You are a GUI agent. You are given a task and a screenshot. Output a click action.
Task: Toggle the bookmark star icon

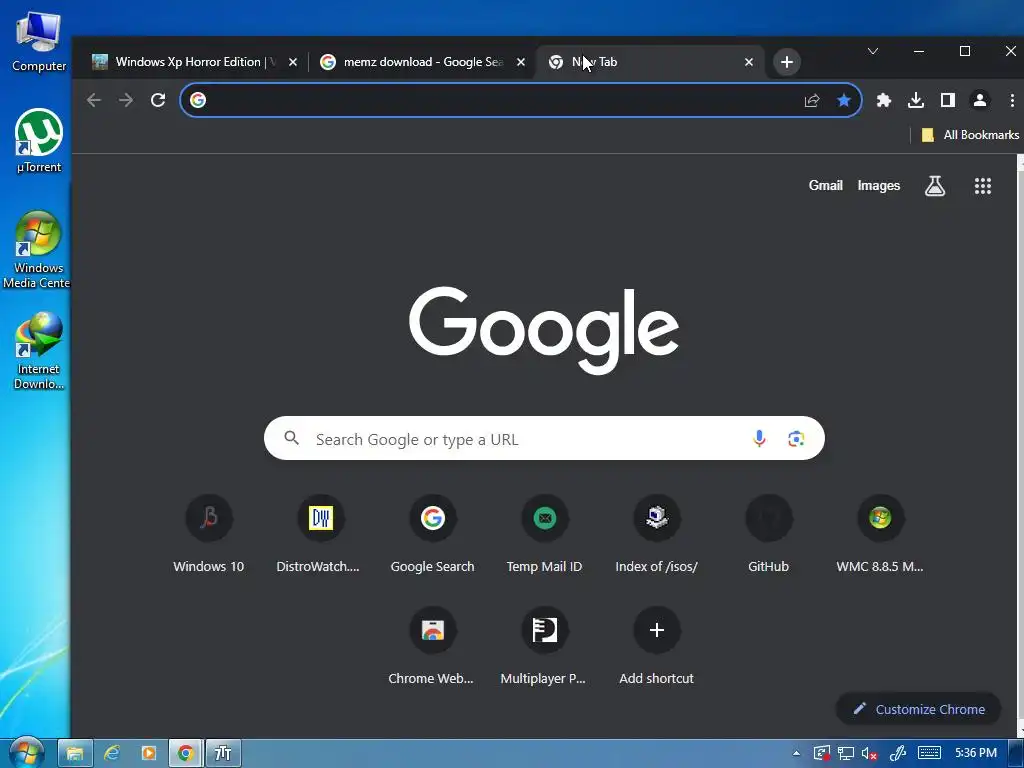(x=844, y=100)
